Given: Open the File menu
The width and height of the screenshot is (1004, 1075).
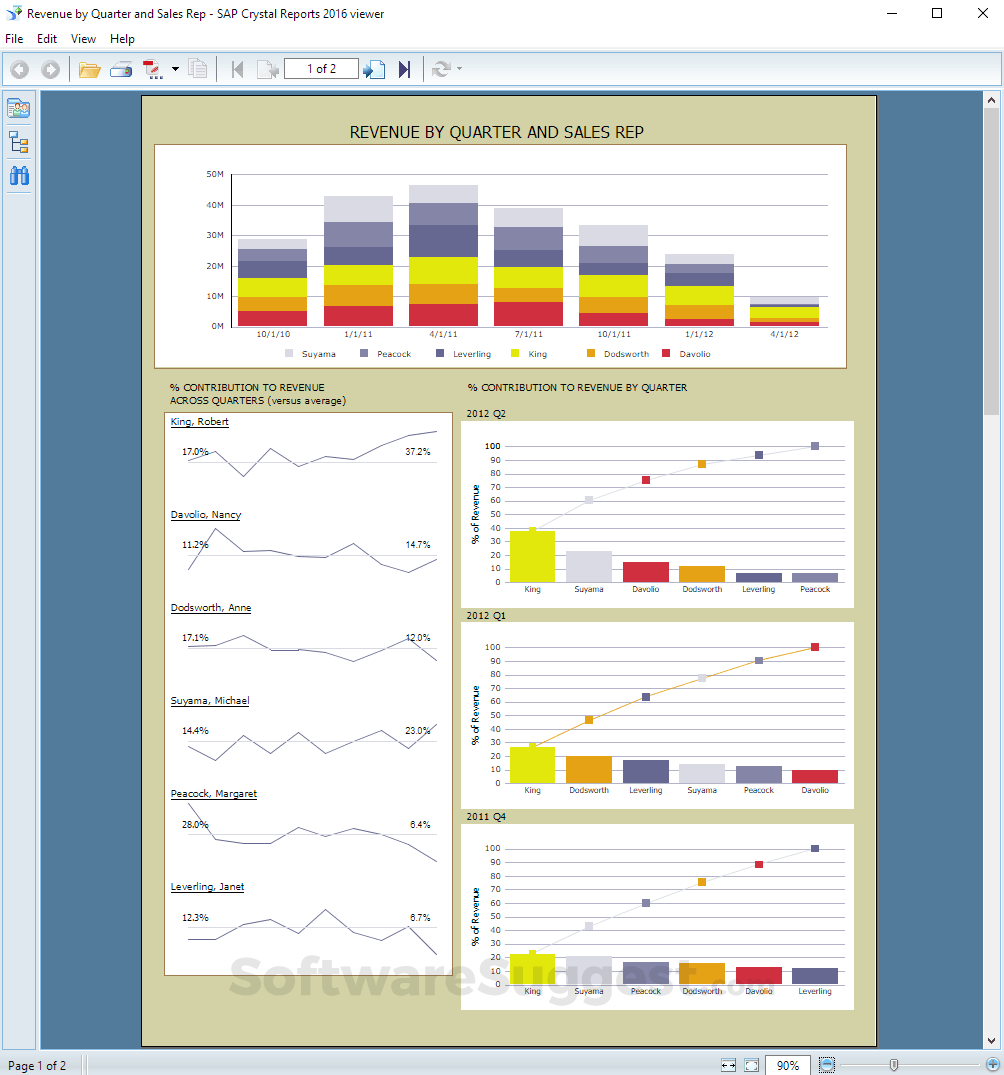Looking at the screenshot, I should [x=14, y=39].
